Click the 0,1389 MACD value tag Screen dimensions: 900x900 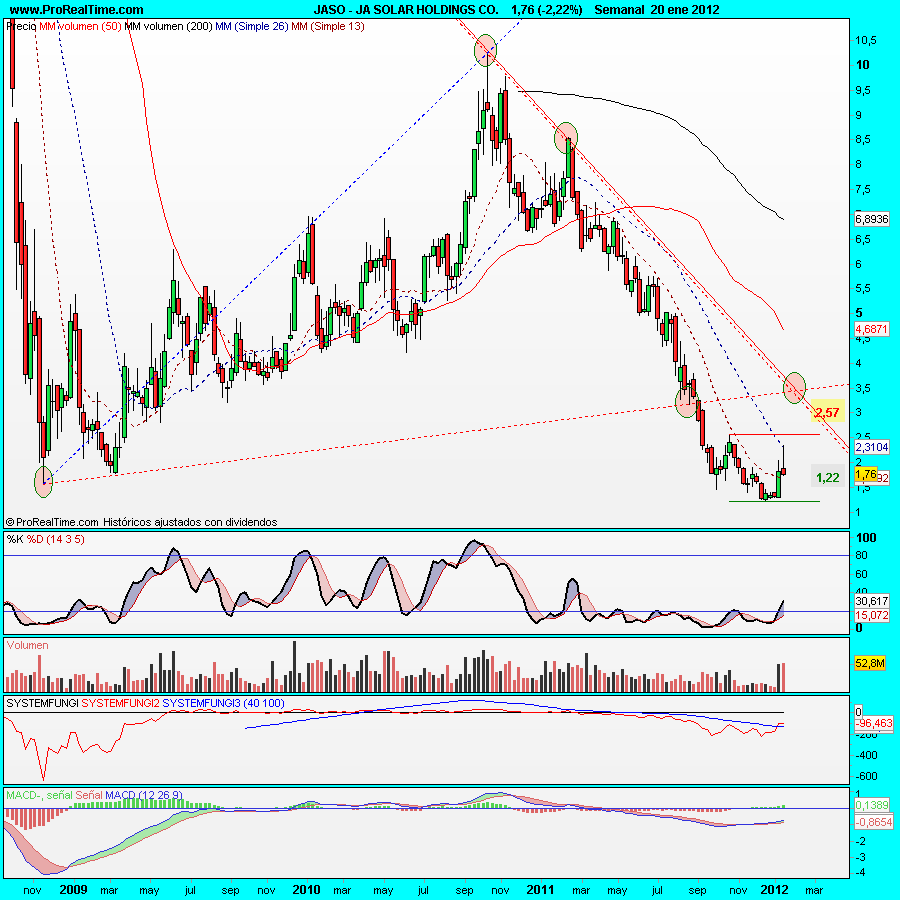[871, 805]
